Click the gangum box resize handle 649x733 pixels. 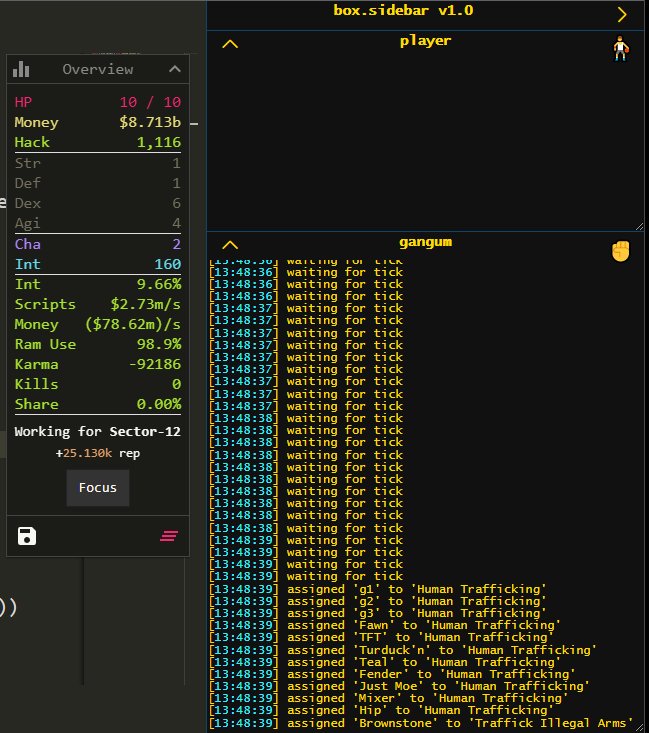pos(639,728)
